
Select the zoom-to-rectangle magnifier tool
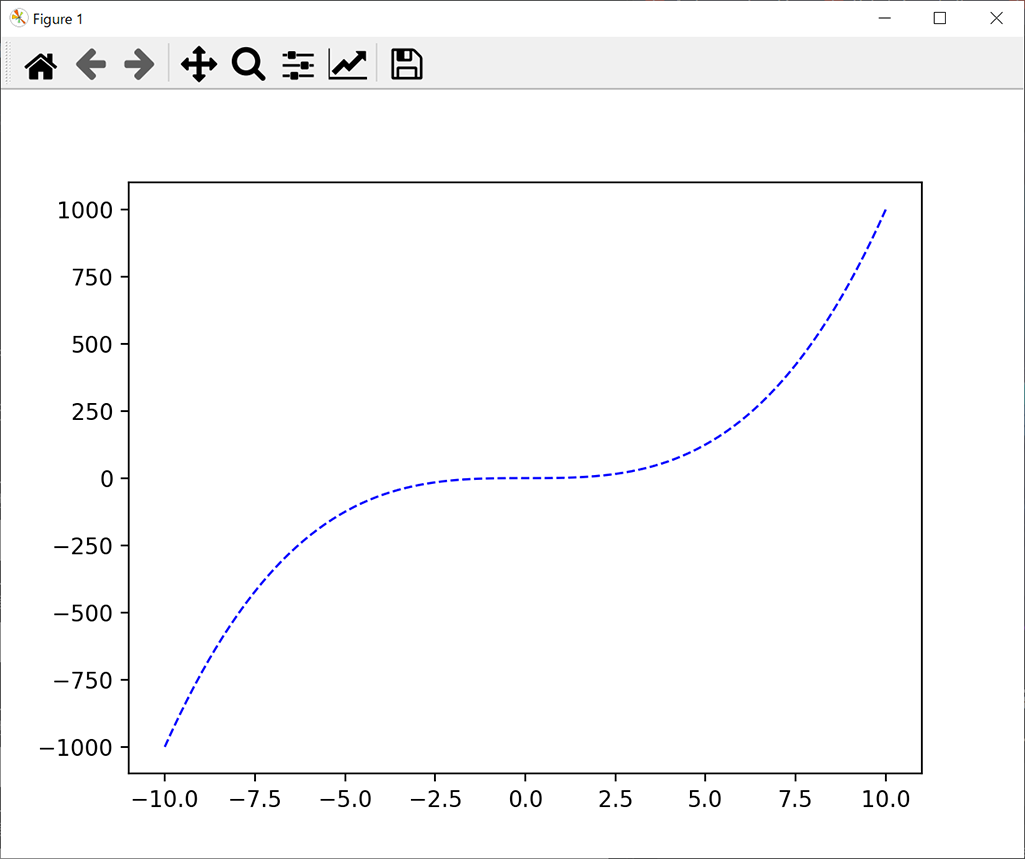(x=248, y=65)
